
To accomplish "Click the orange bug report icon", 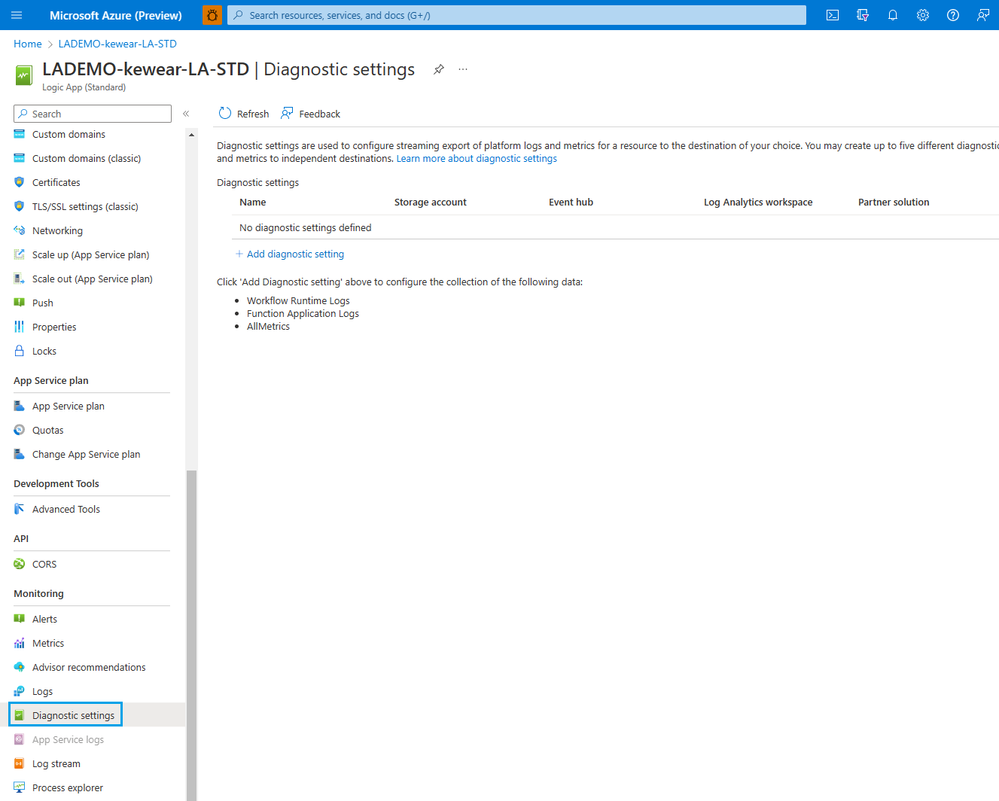I will (212, 15).
